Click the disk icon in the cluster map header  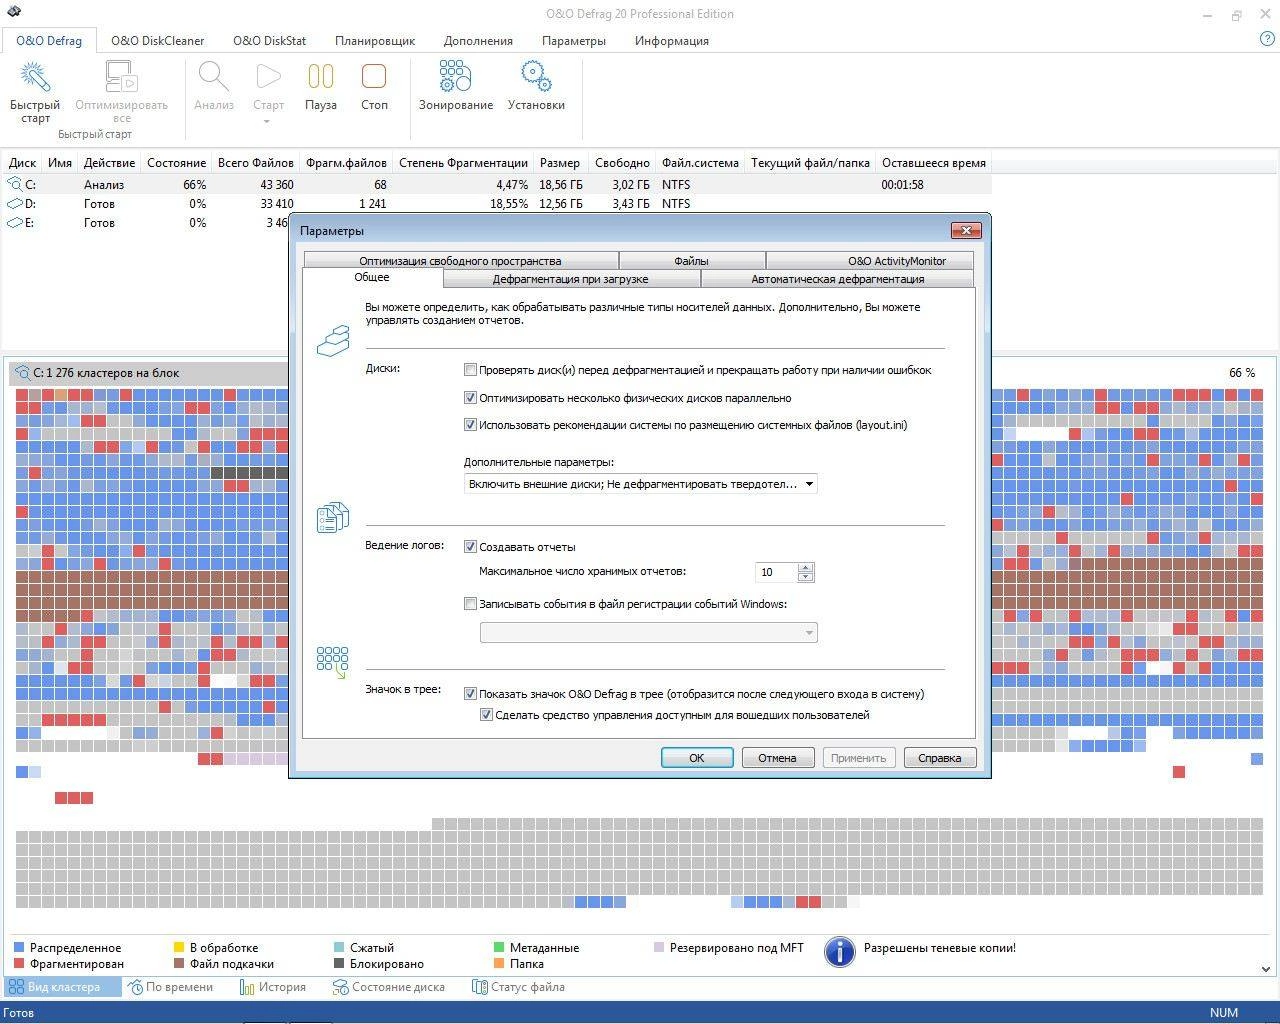coord(22,373)
